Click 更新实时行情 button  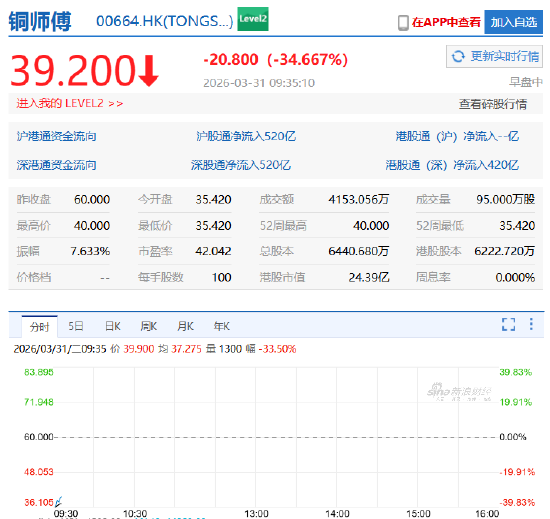click(495, 56)
